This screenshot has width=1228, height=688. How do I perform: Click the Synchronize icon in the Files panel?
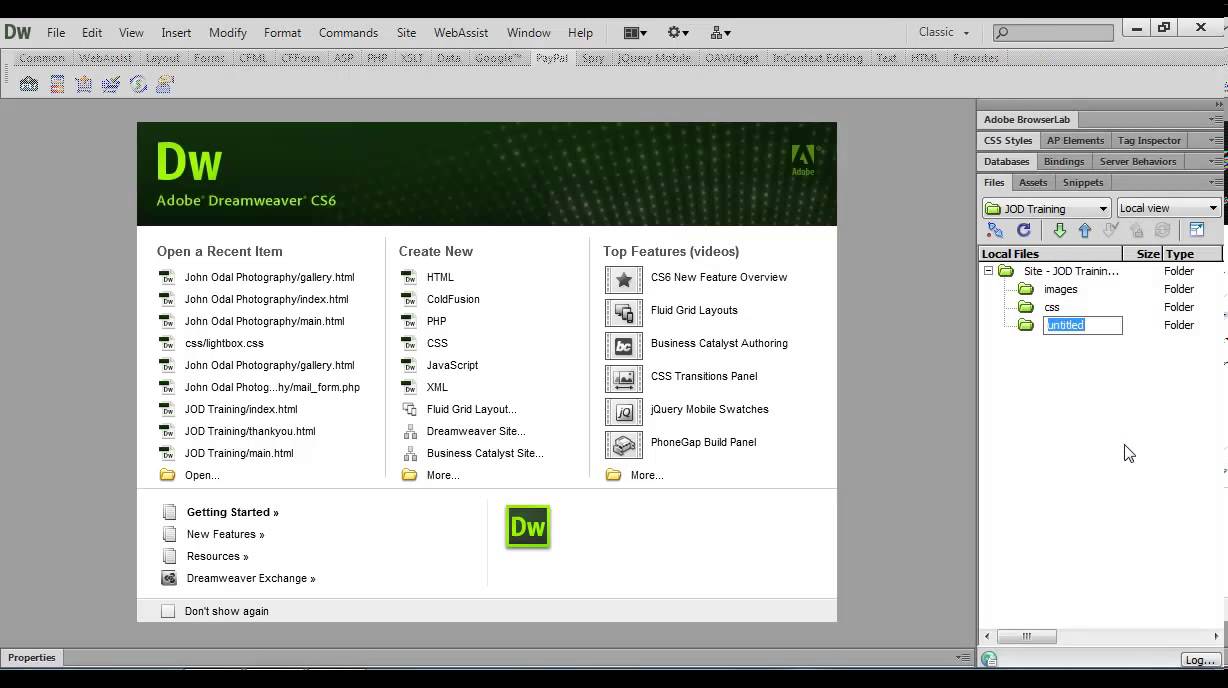1162,230
